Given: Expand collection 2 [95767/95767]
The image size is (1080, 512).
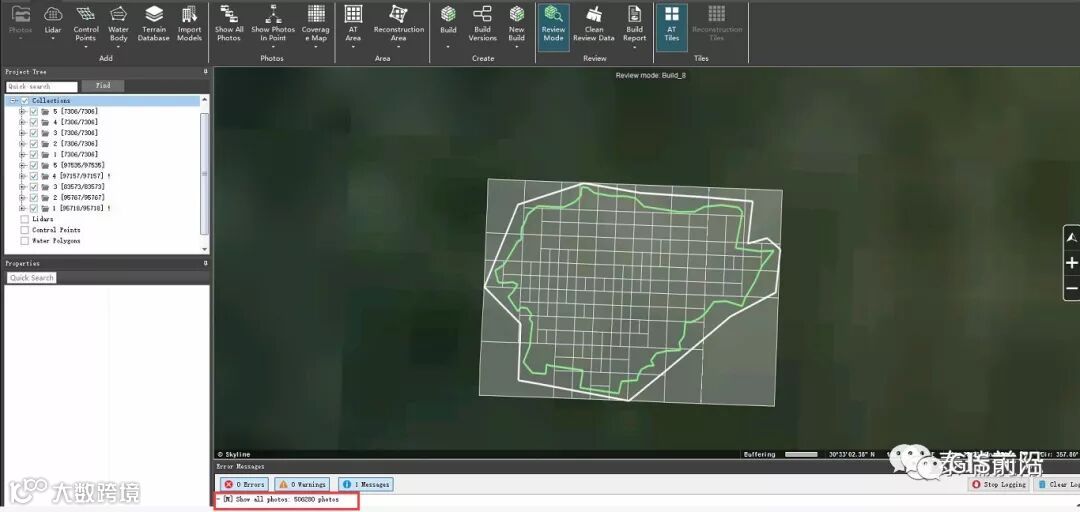Looking at the screenshot, I should tap(22, 198).
